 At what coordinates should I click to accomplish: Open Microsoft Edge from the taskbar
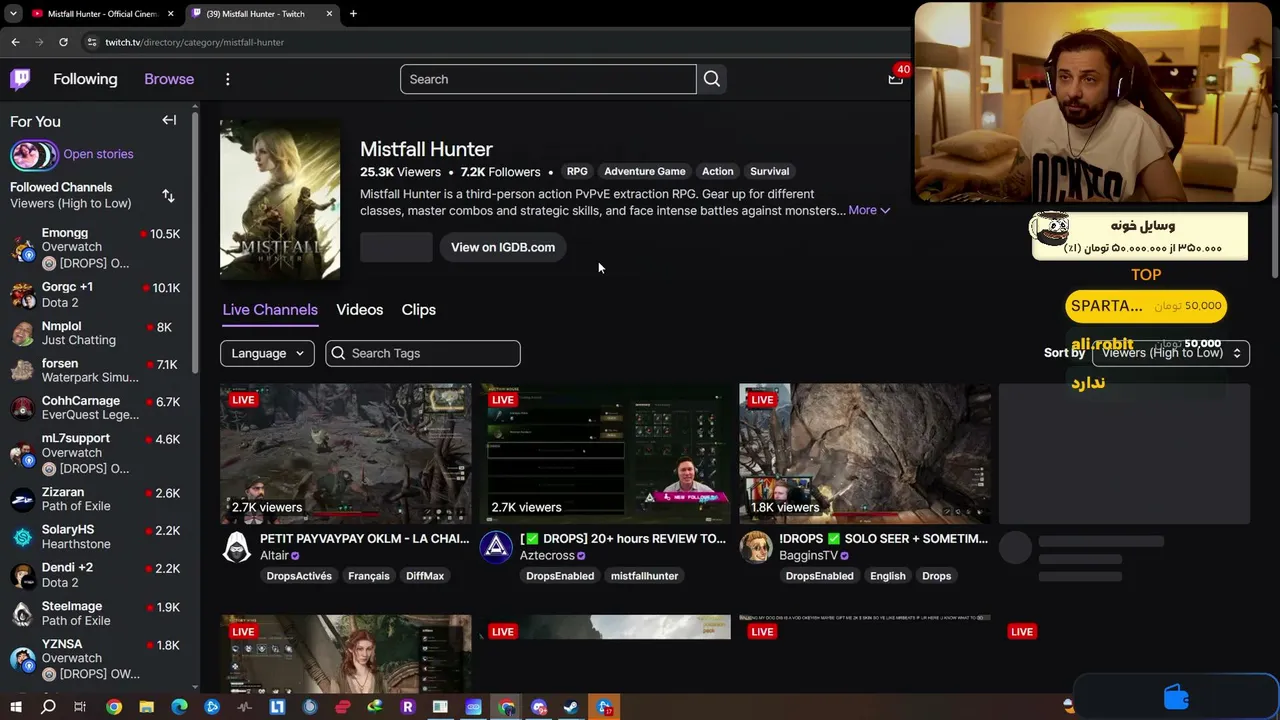pos(179,707)
